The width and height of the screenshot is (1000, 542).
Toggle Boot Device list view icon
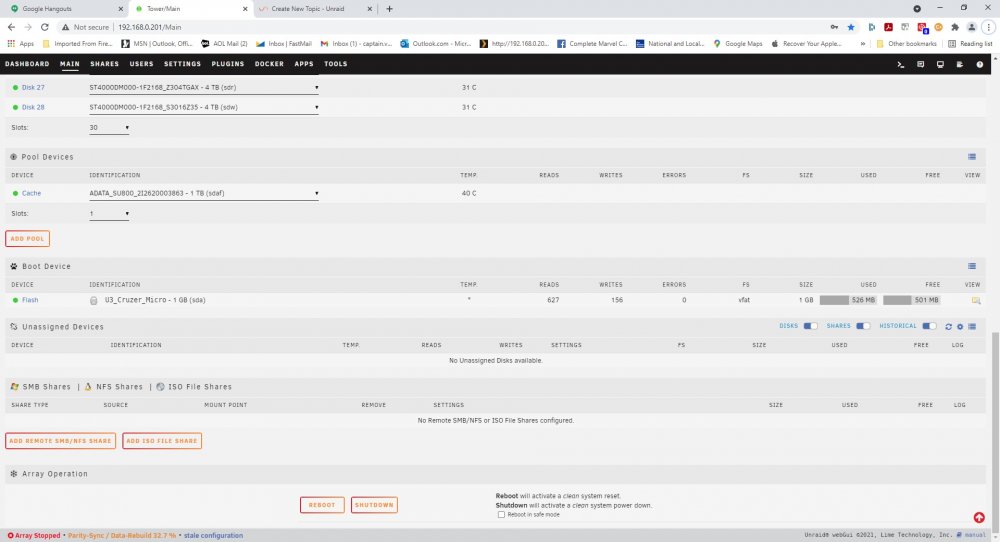point(972,266)
